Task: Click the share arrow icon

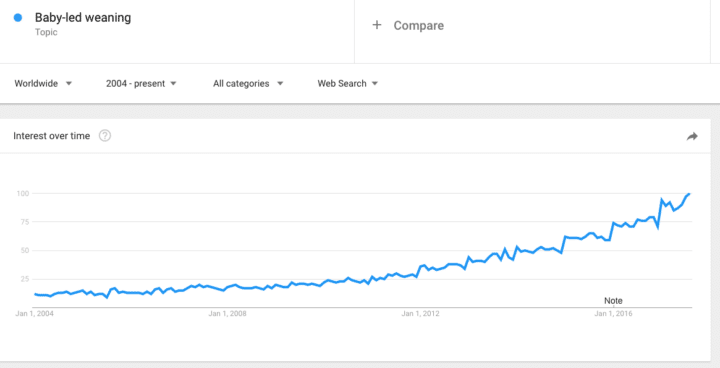Action: click(692, 136)
